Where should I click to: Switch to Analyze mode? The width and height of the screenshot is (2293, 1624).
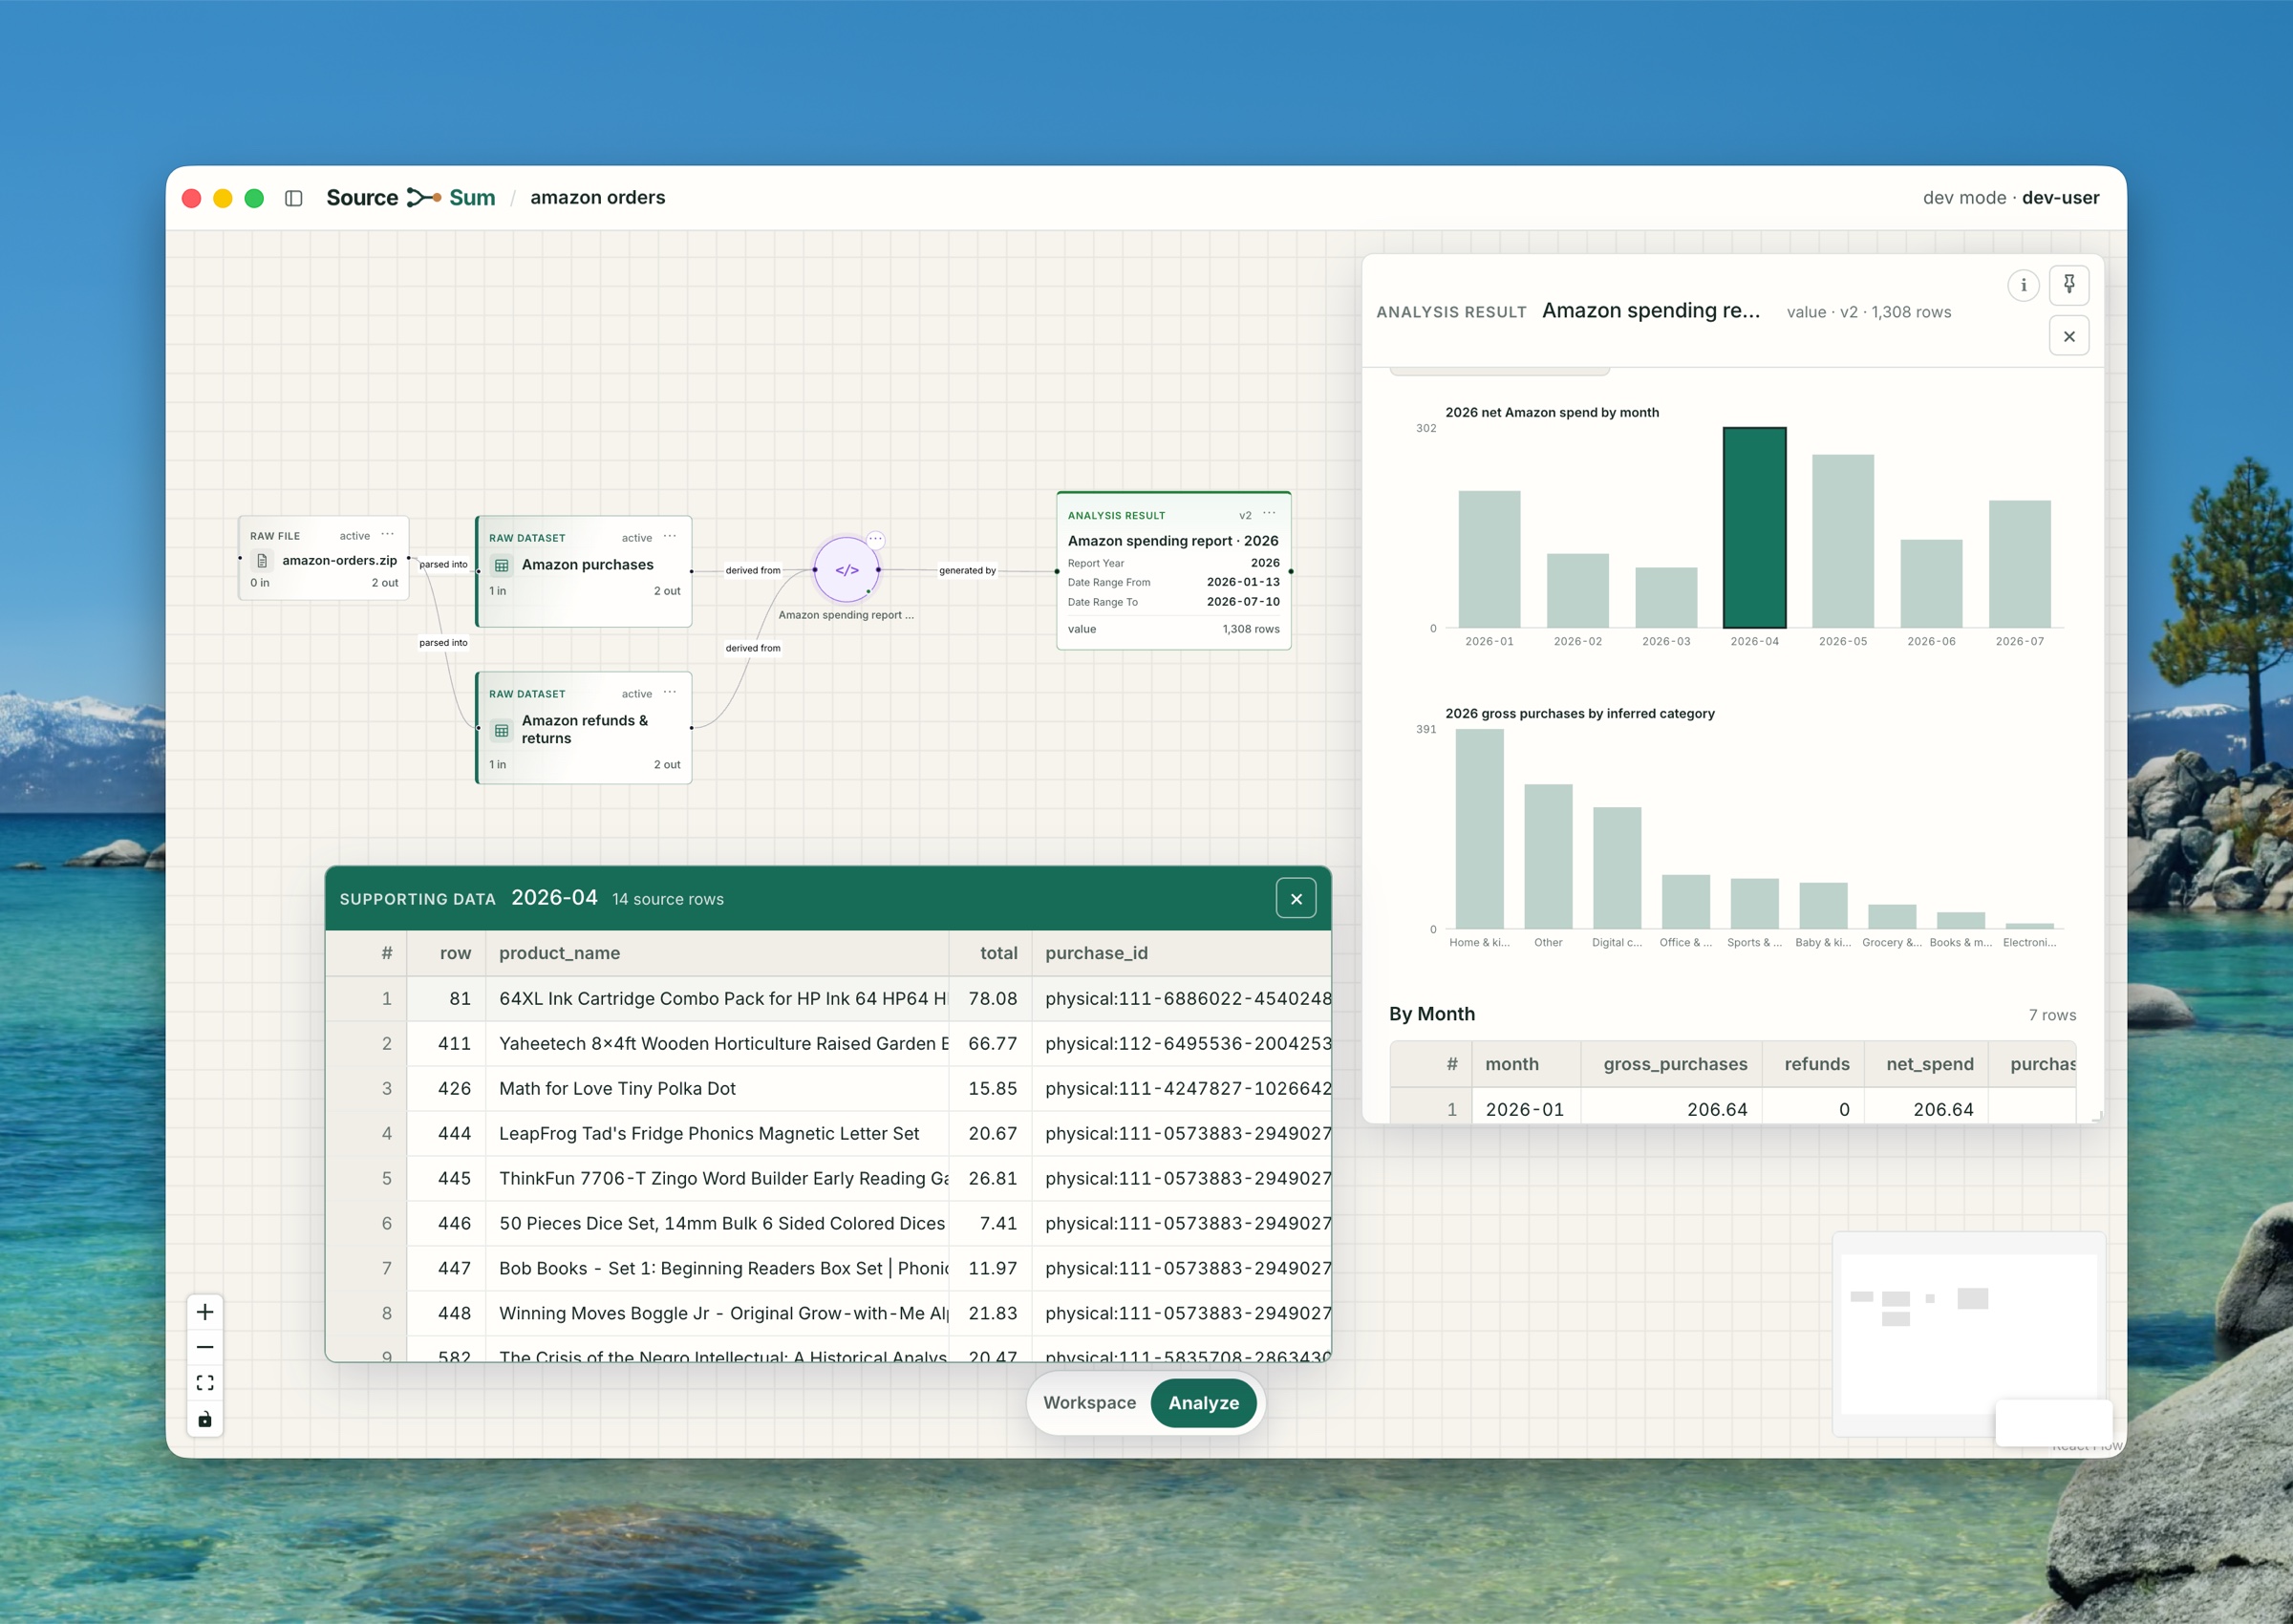pyautogui.click(x=1203, y=1403)
